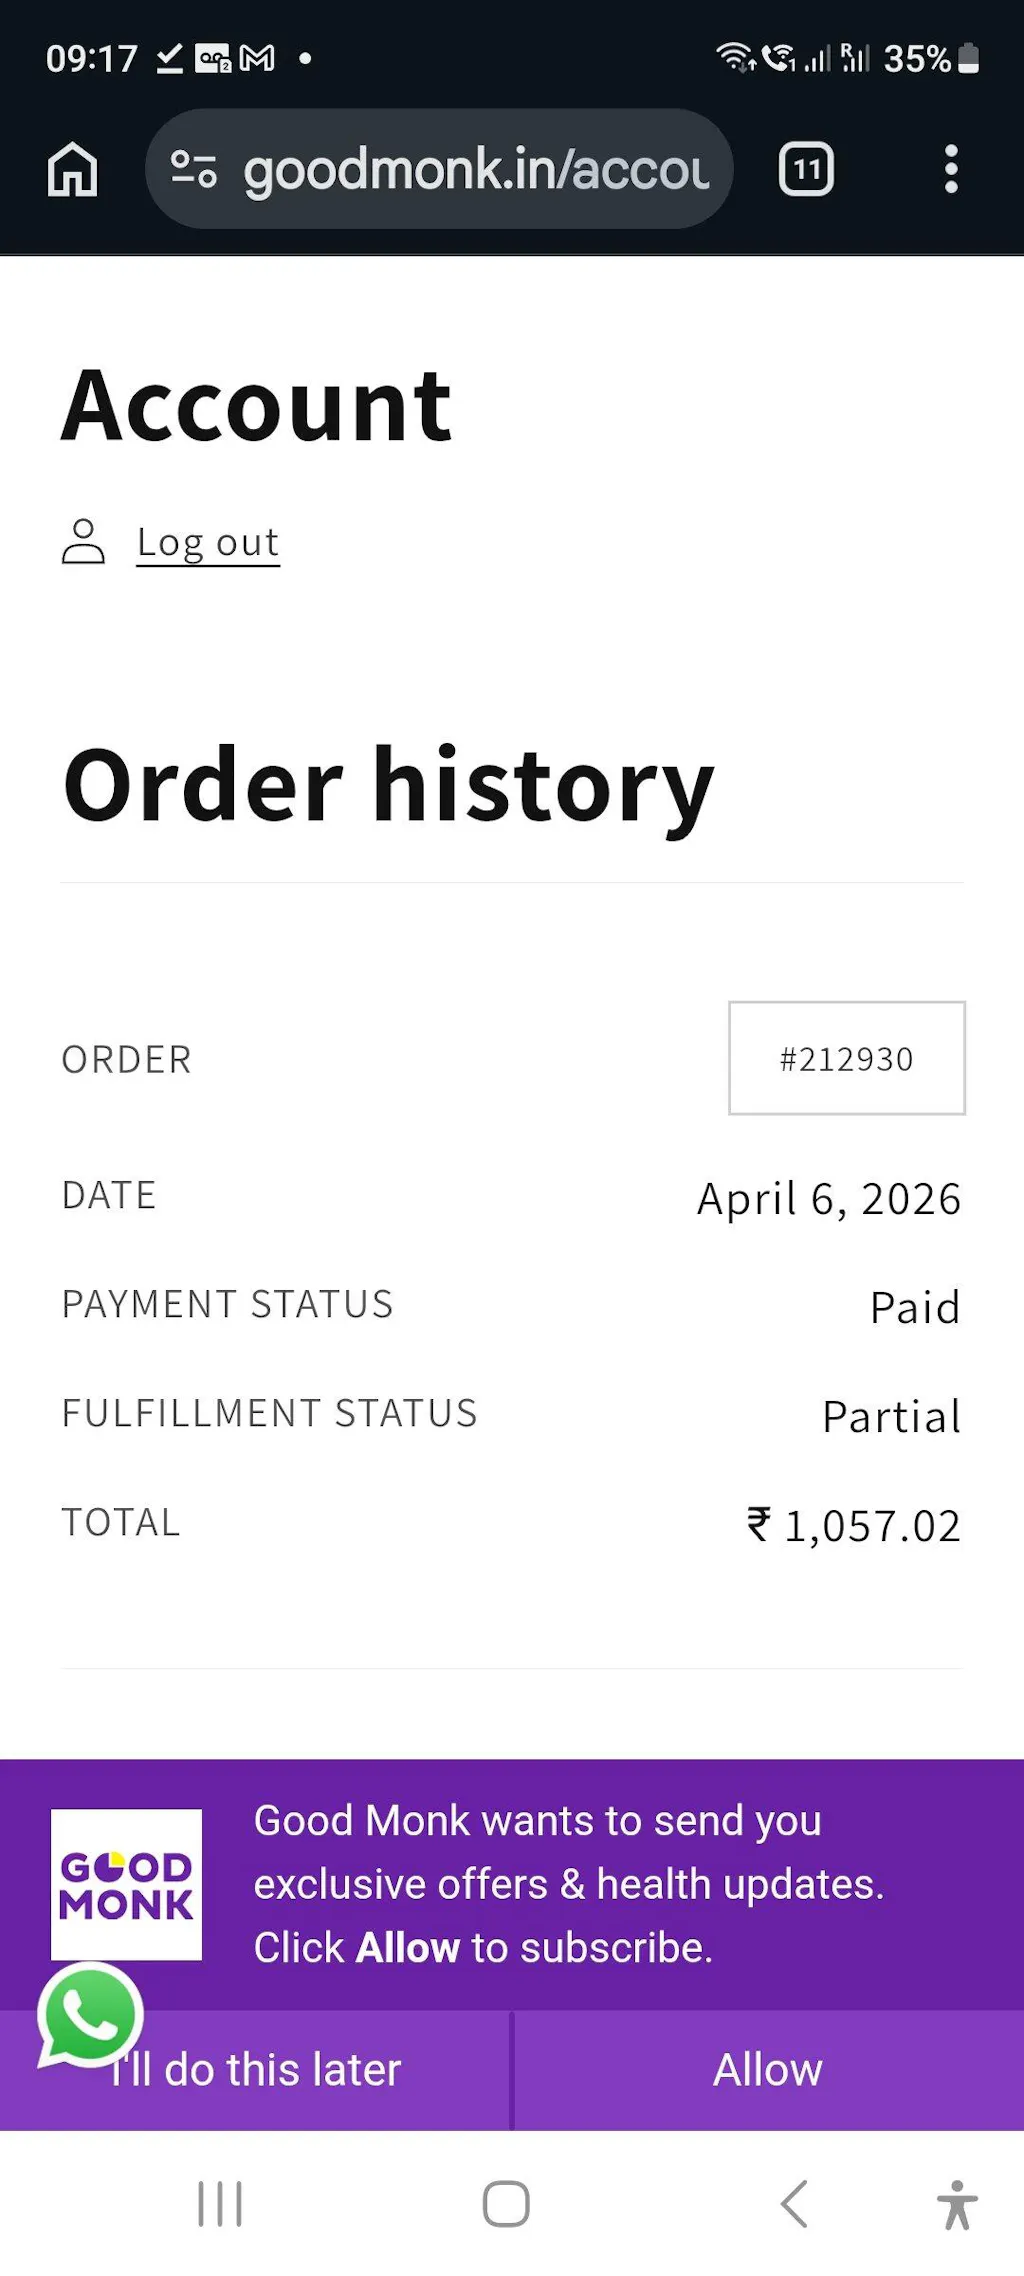Viewport: 1024px width, 2276px height.
Task: Tap the order total ₹ 1,057.02
Action: 853,1526
